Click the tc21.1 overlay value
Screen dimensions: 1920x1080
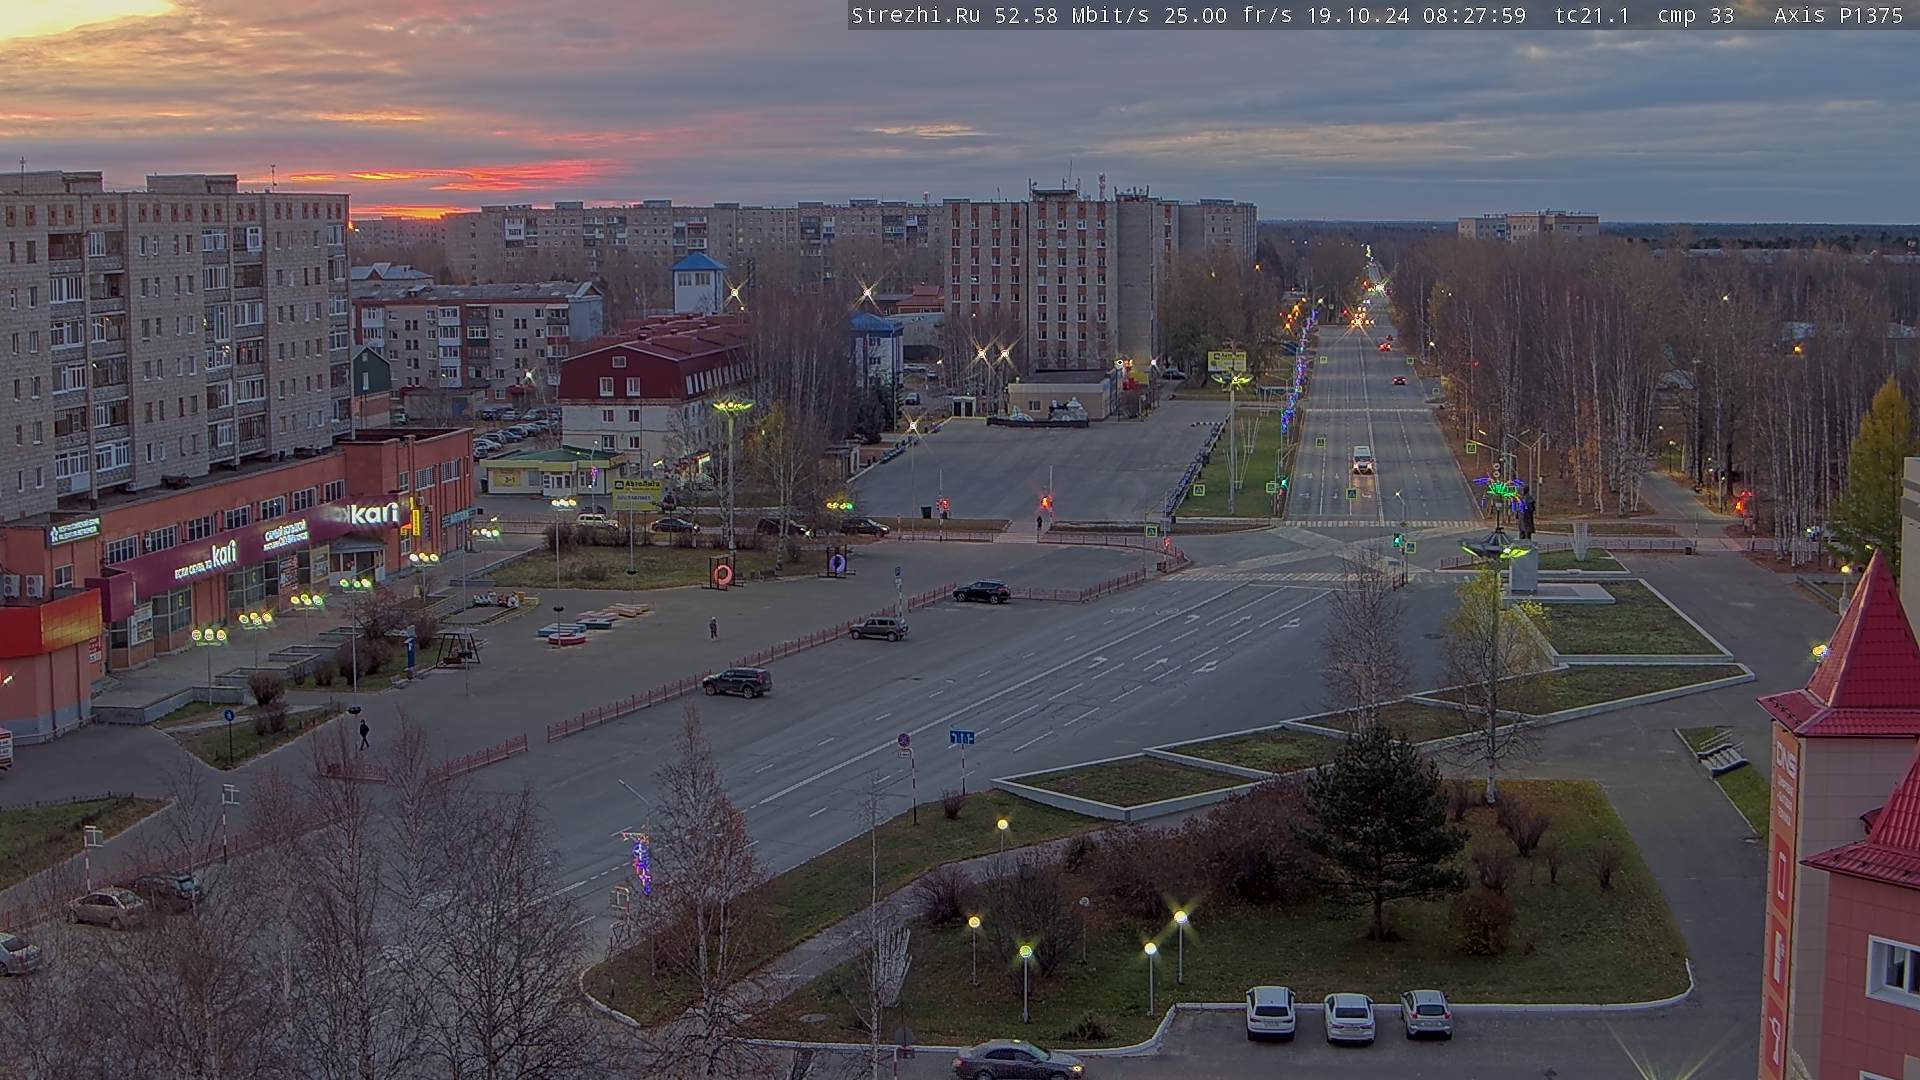click(x=1592, y=16)
